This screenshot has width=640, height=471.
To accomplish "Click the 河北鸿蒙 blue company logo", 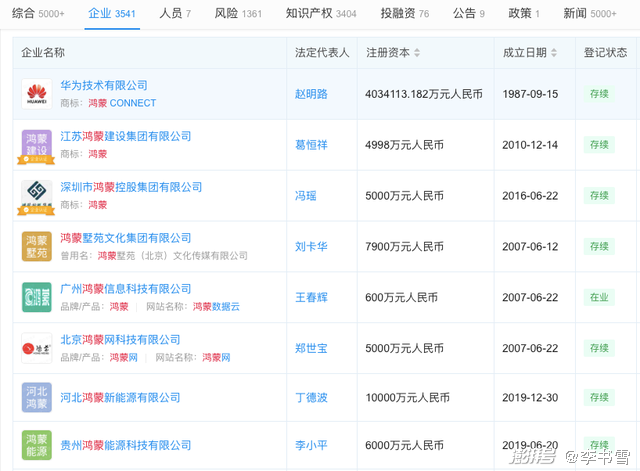I will [37, 397].
